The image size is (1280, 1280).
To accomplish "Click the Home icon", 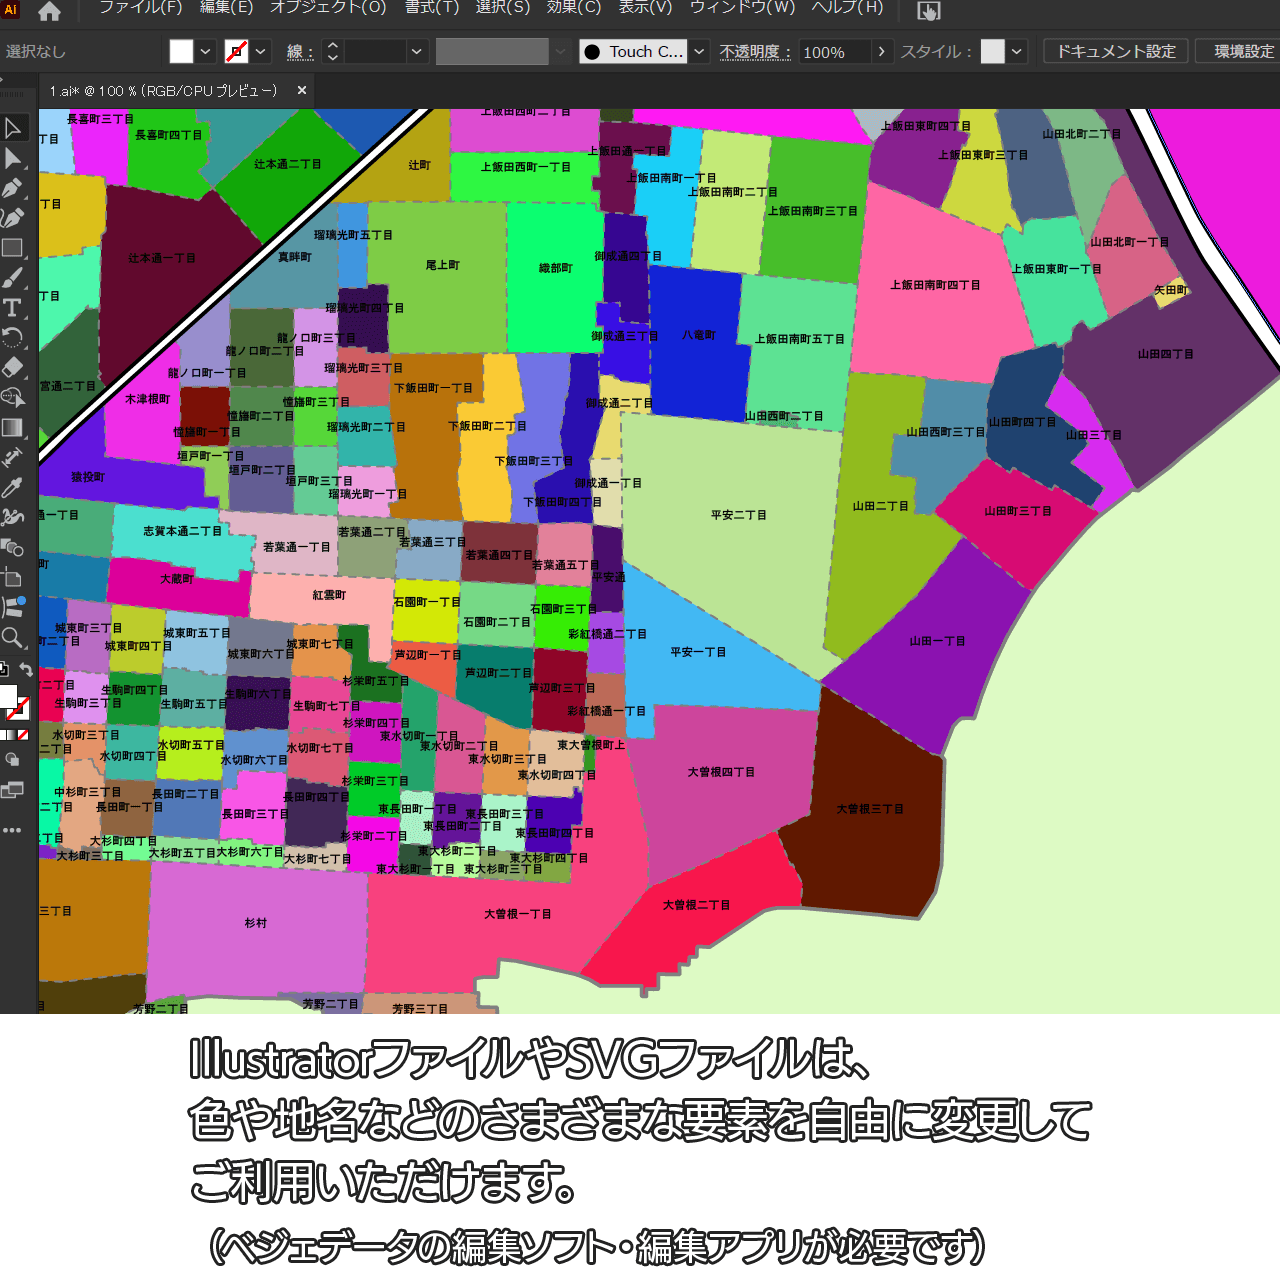I will pyautogui.click(x=49, y=11).
